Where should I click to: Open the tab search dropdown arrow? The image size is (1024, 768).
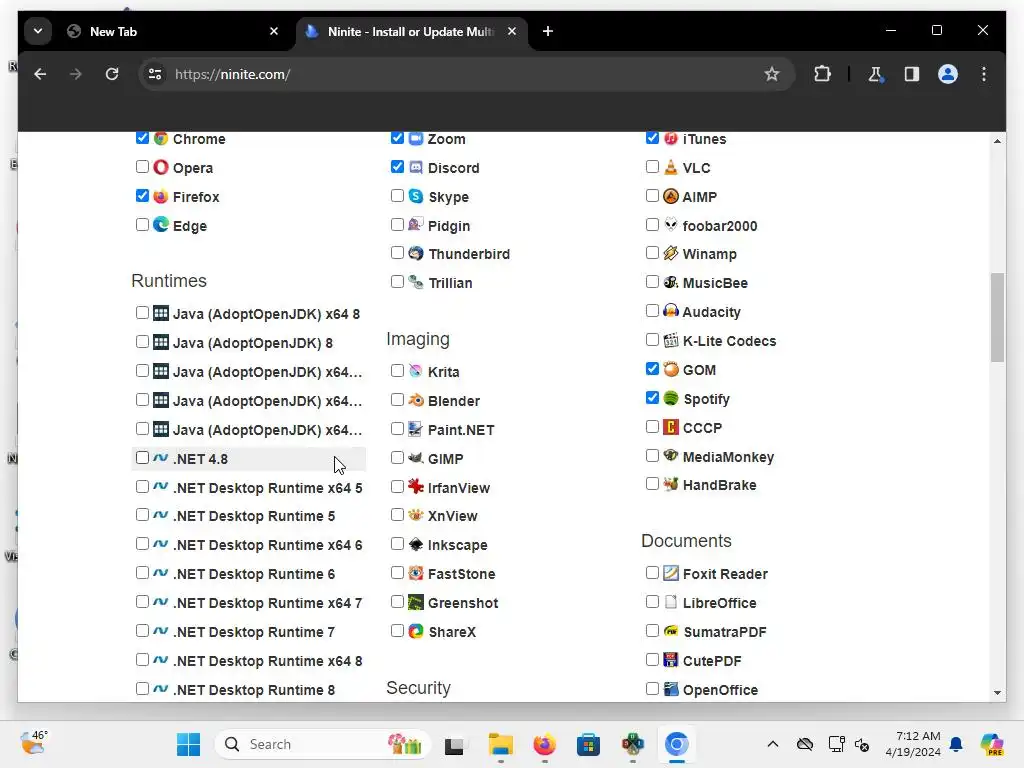tap(38, 31)
